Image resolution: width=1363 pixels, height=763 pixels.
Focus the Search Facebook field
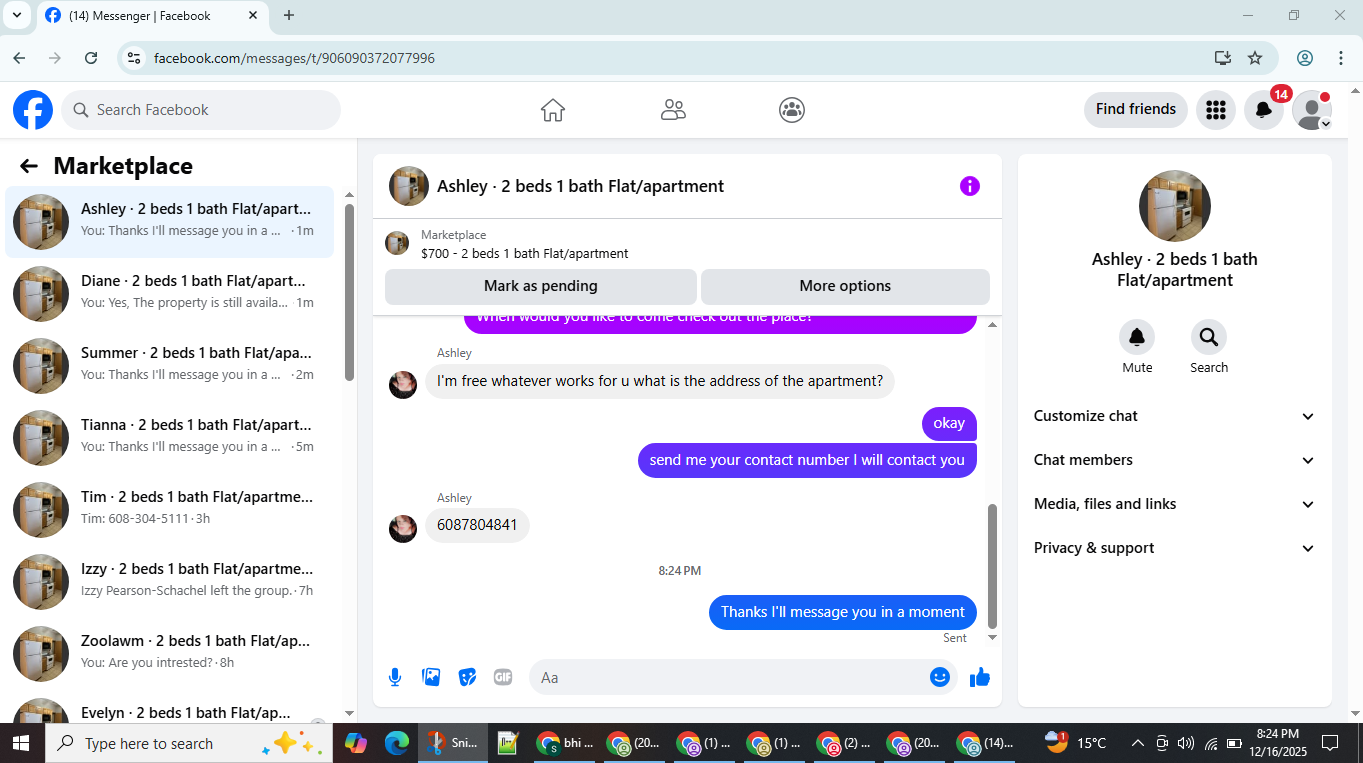(x=201, y=110)
